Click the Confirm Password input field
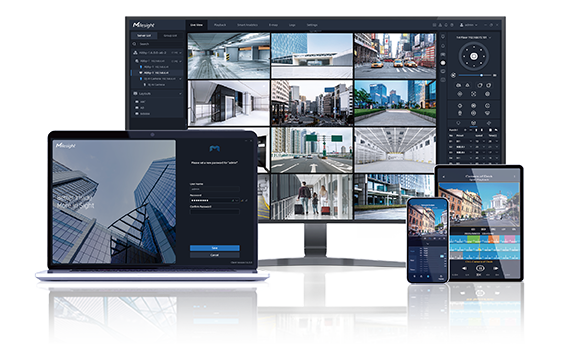The image size is (586, 361). (215, 212)
